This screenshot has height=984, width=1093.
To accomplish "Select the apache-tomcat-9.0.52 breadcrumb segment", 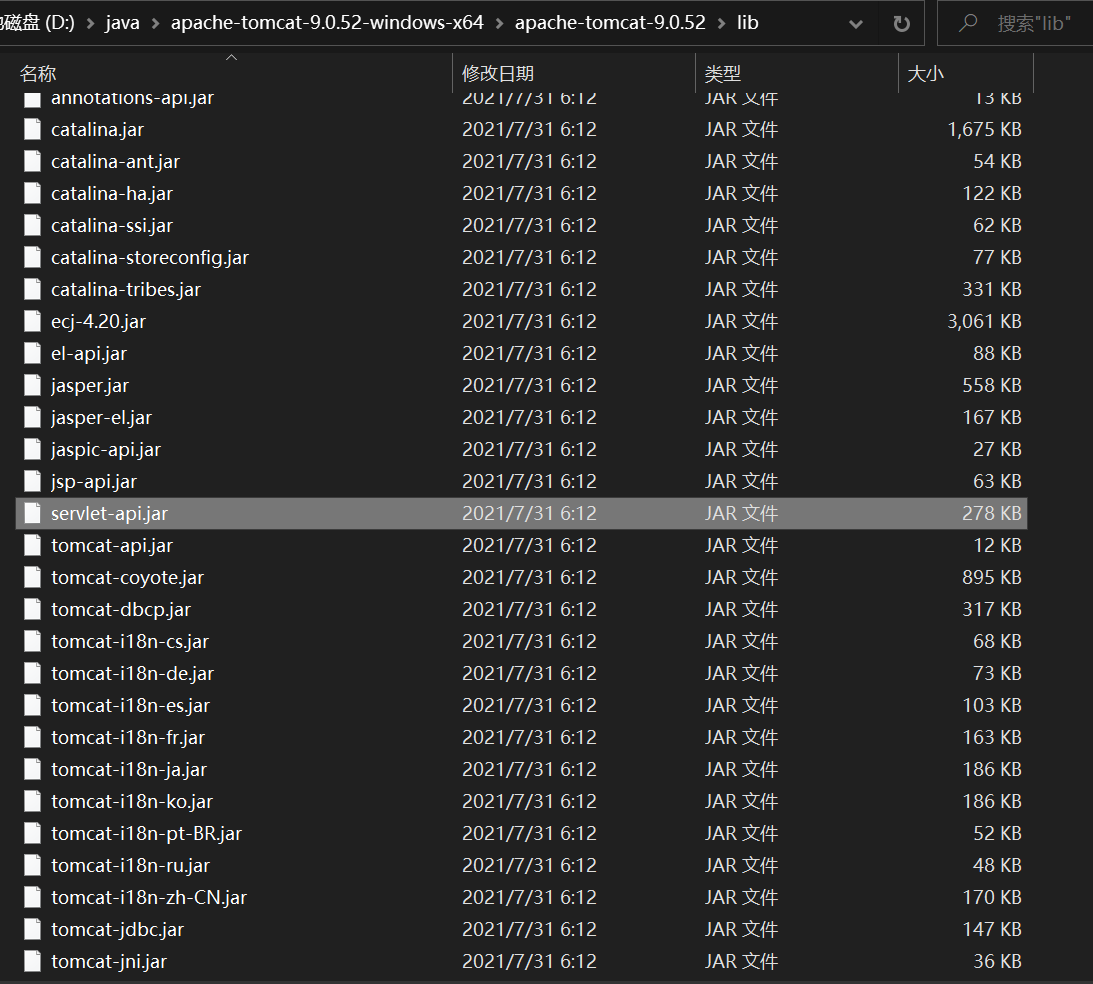I will click(x=610, y=23).
